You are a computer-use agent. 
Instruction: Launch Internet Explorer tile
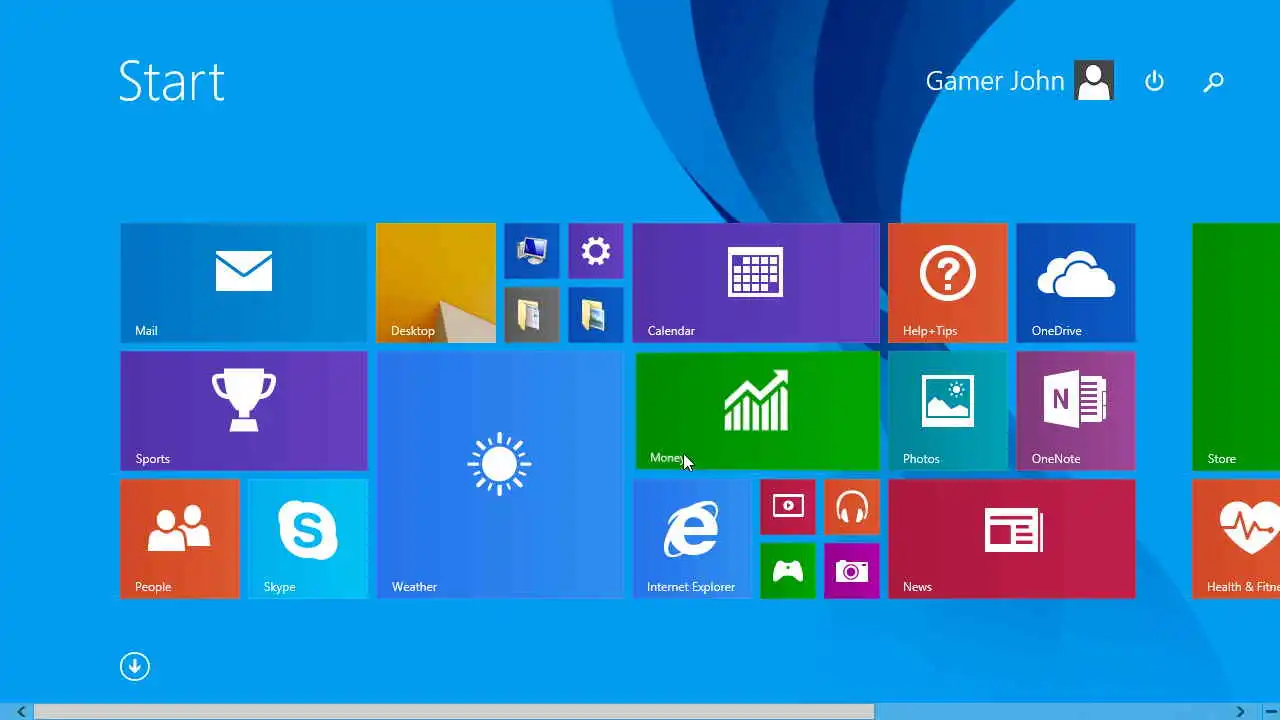(x=692, y=539)
